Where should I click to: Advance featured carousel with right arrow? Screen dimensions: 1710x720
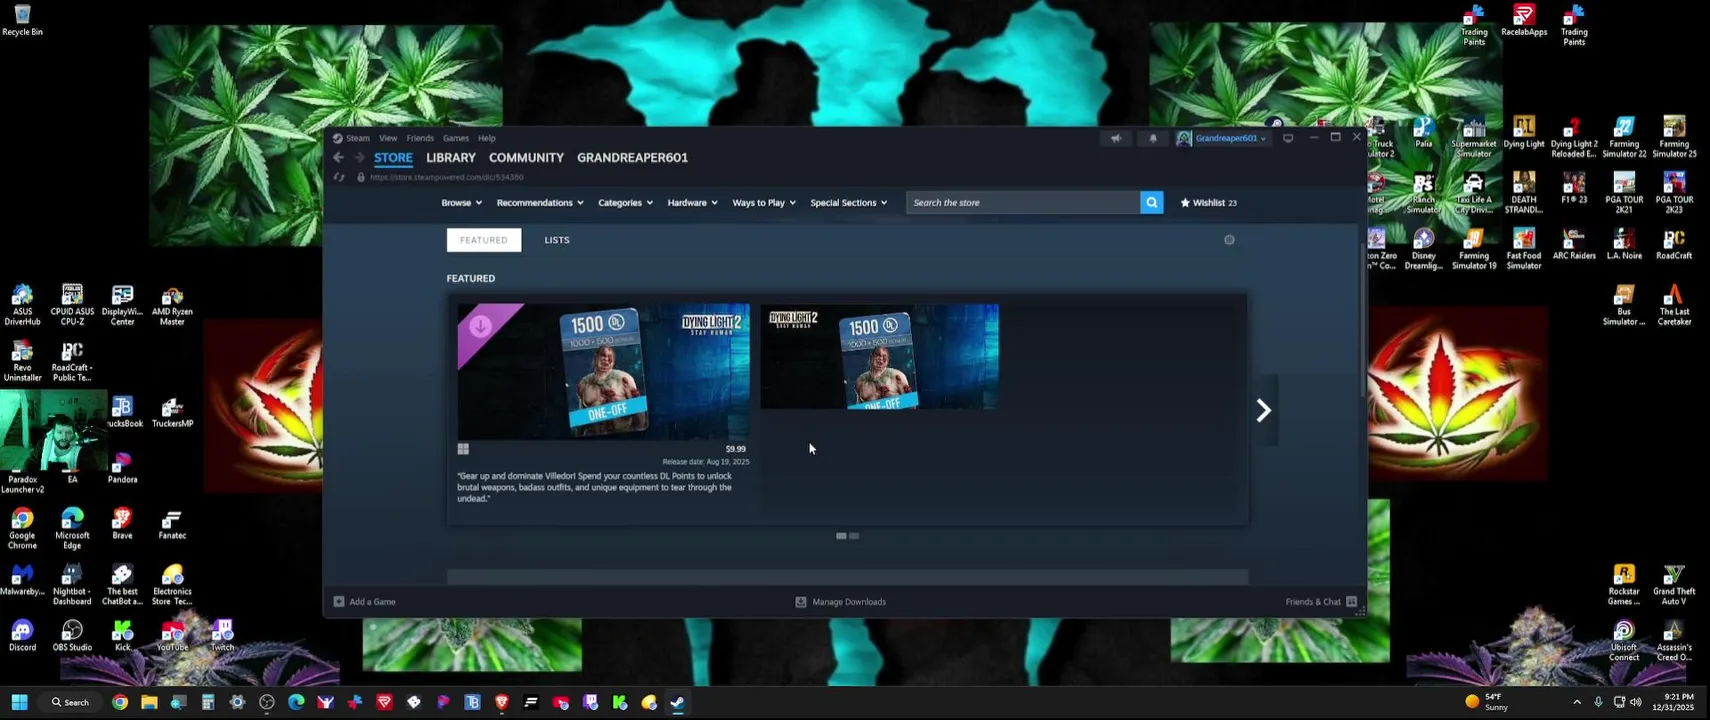1264,410
